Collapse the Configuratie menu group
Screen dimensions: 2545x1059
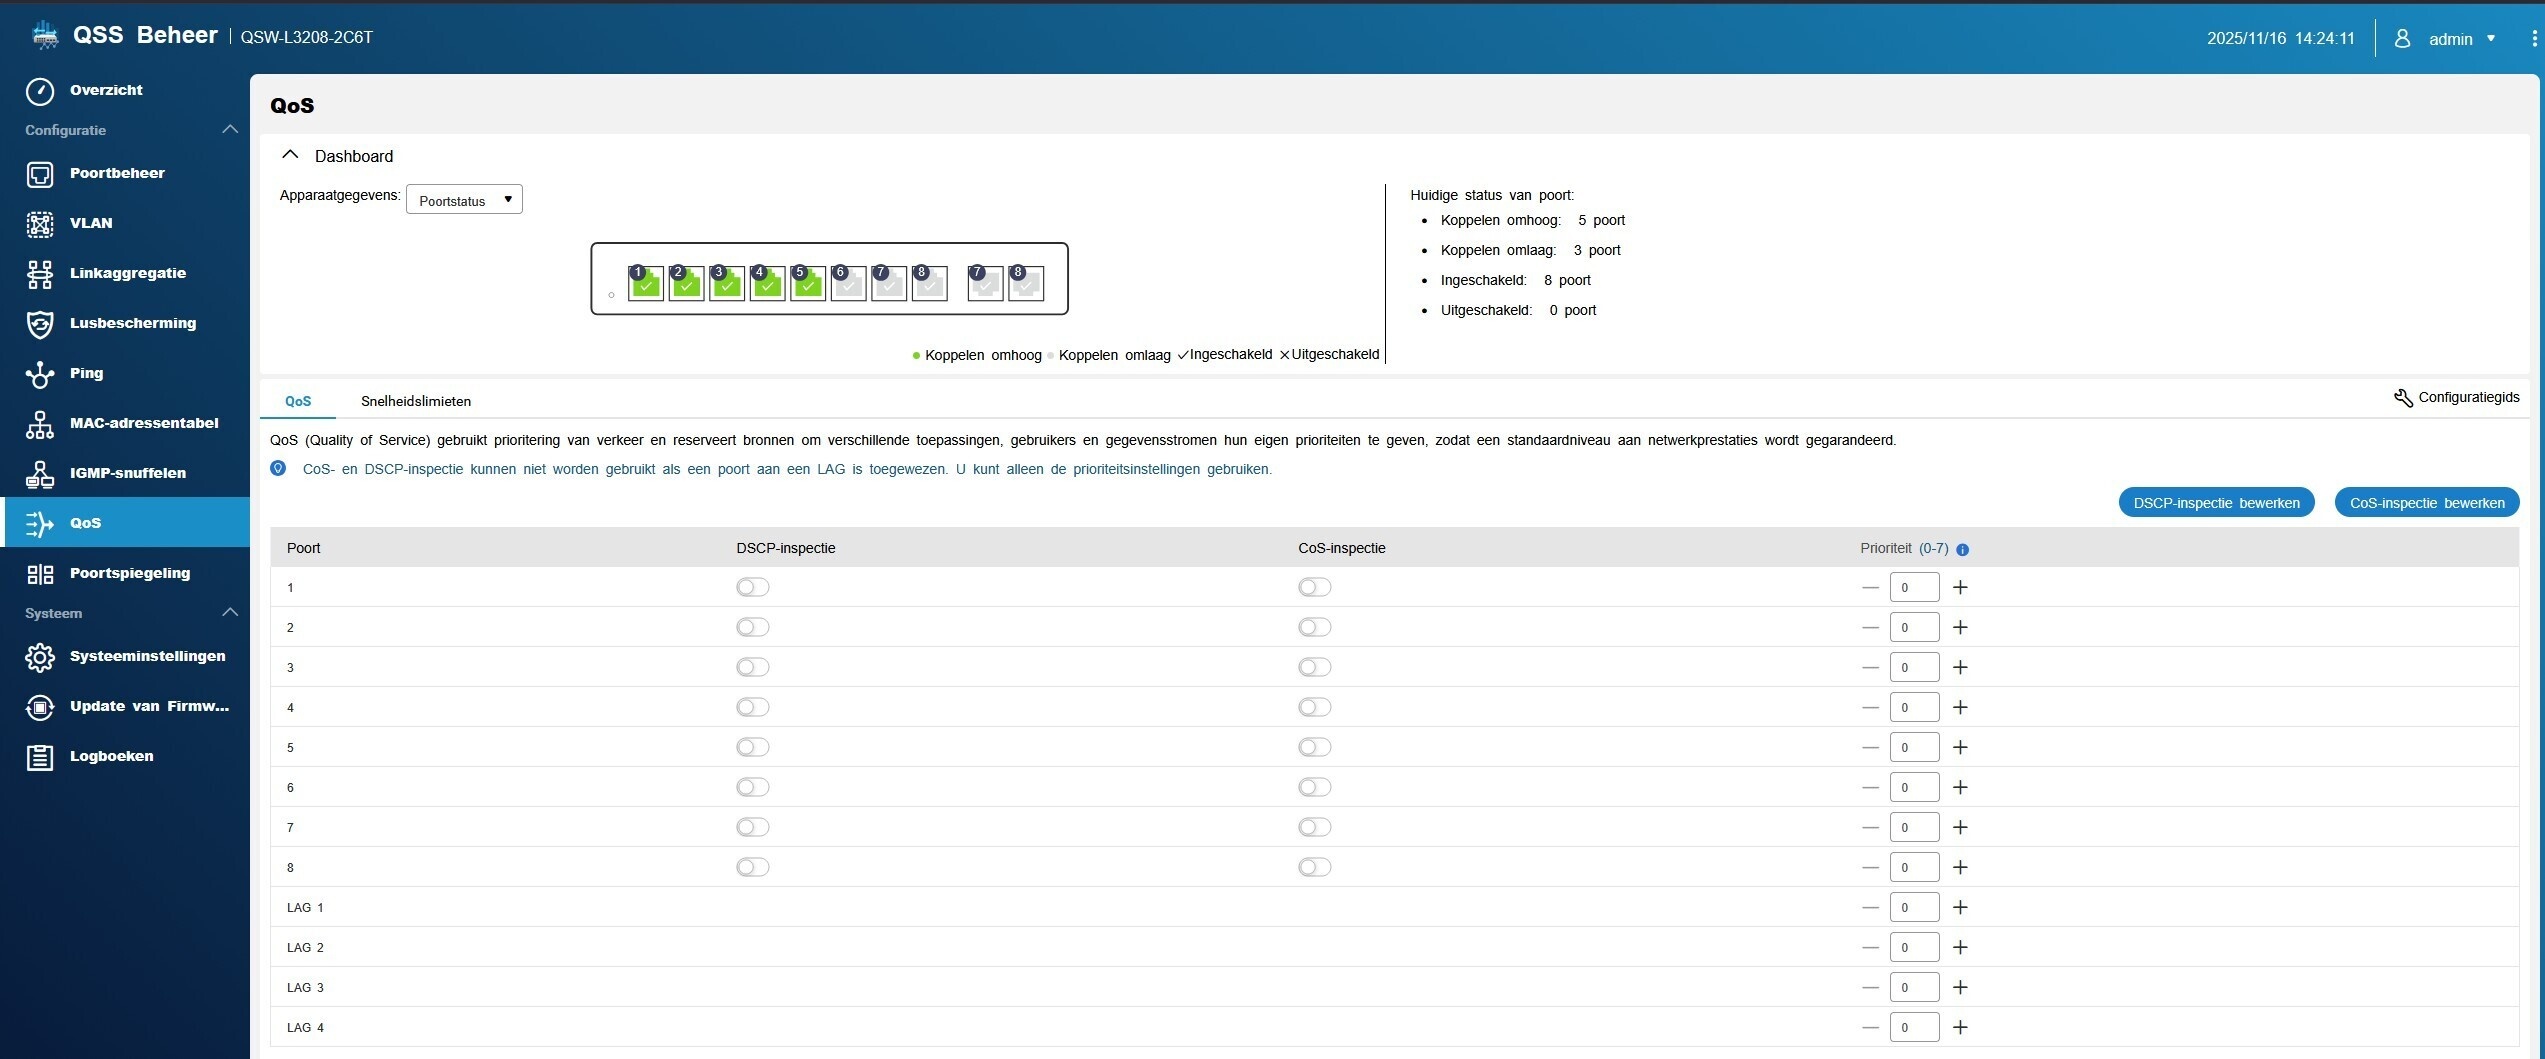tap(230, 129)
